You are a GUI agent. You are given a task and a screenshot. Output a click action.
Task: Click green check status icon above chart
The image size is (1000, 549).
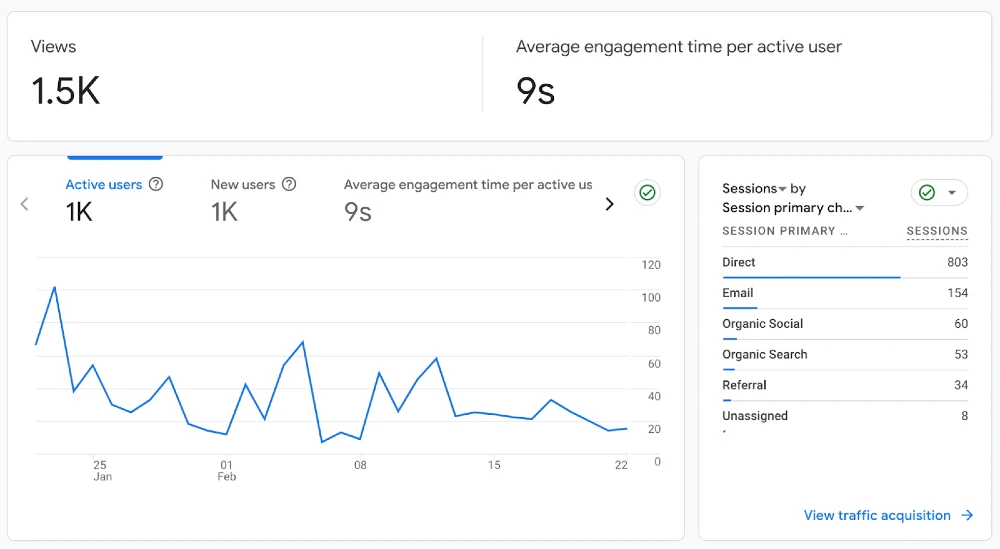[x=647, y=193]
